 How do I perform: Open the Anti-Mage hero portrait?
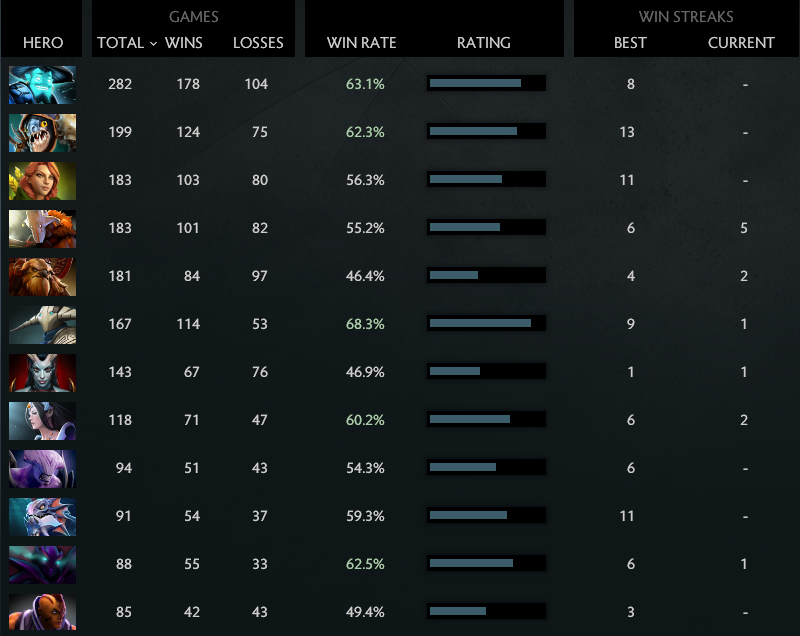click(42, 612)
